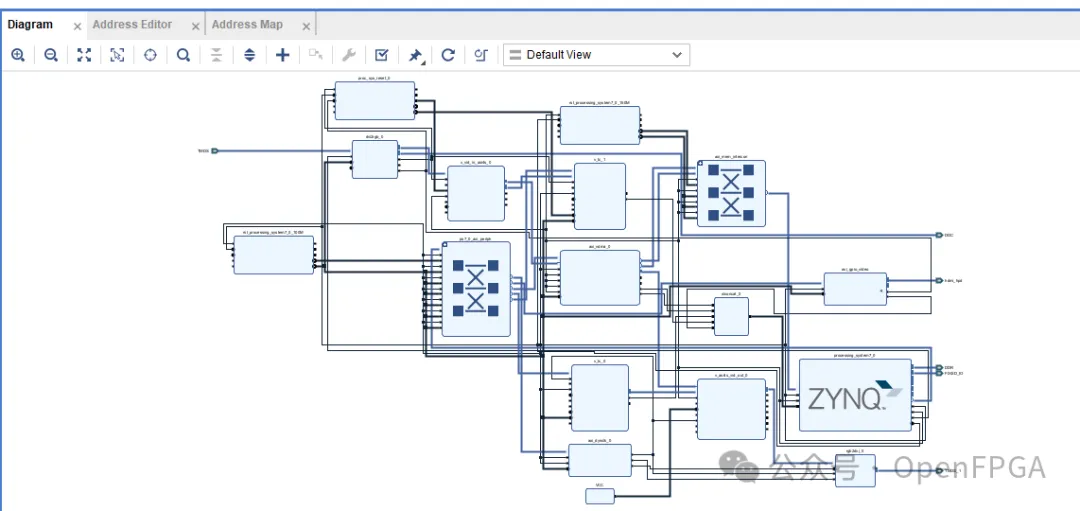1080x511 pixels.
Task: Click the Add IP plus icon
Action: (x=283, y=55)
